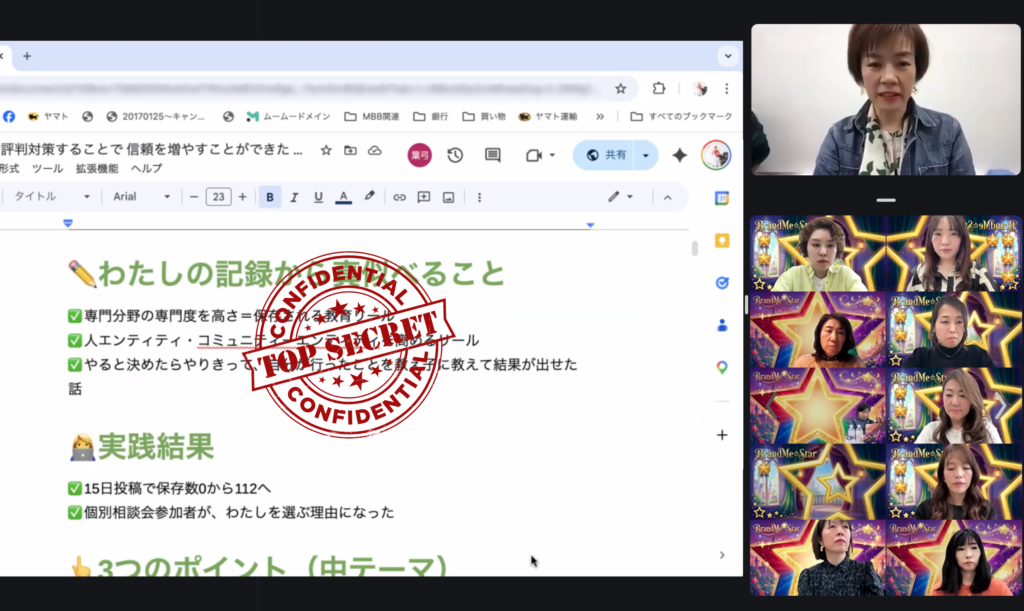Show all comments panel icon
1024x611 pixels.
point(492,155)
